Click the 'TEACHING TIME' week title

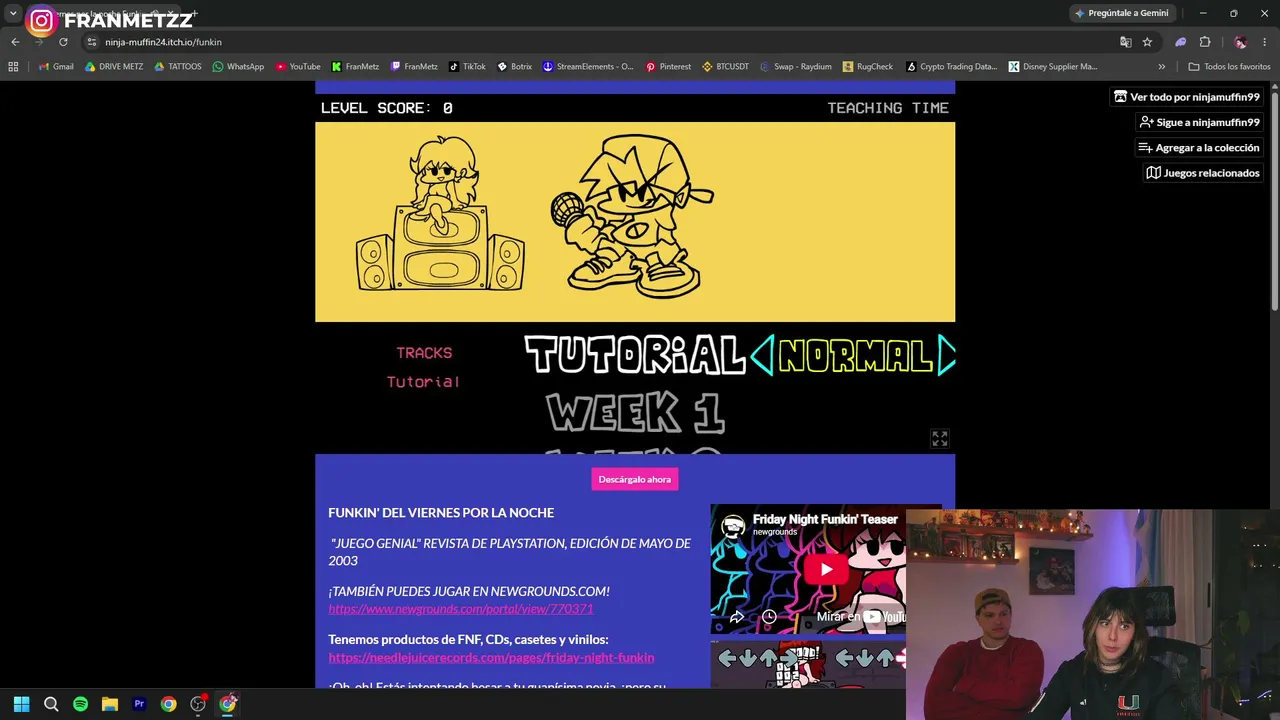coord(888,108)
